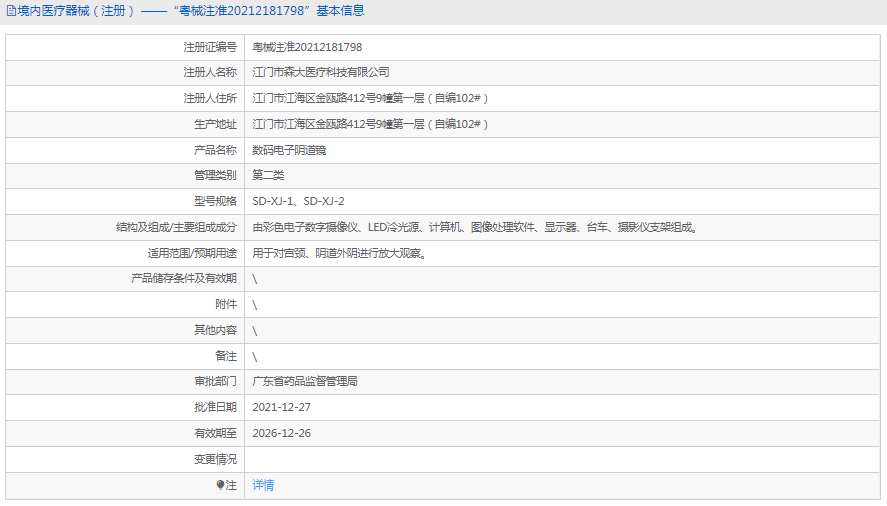Screen dimensions: 887x506
Task: Click the expiry date 2026-12-26
Action: pyautogui.click(x=281, y=433)
